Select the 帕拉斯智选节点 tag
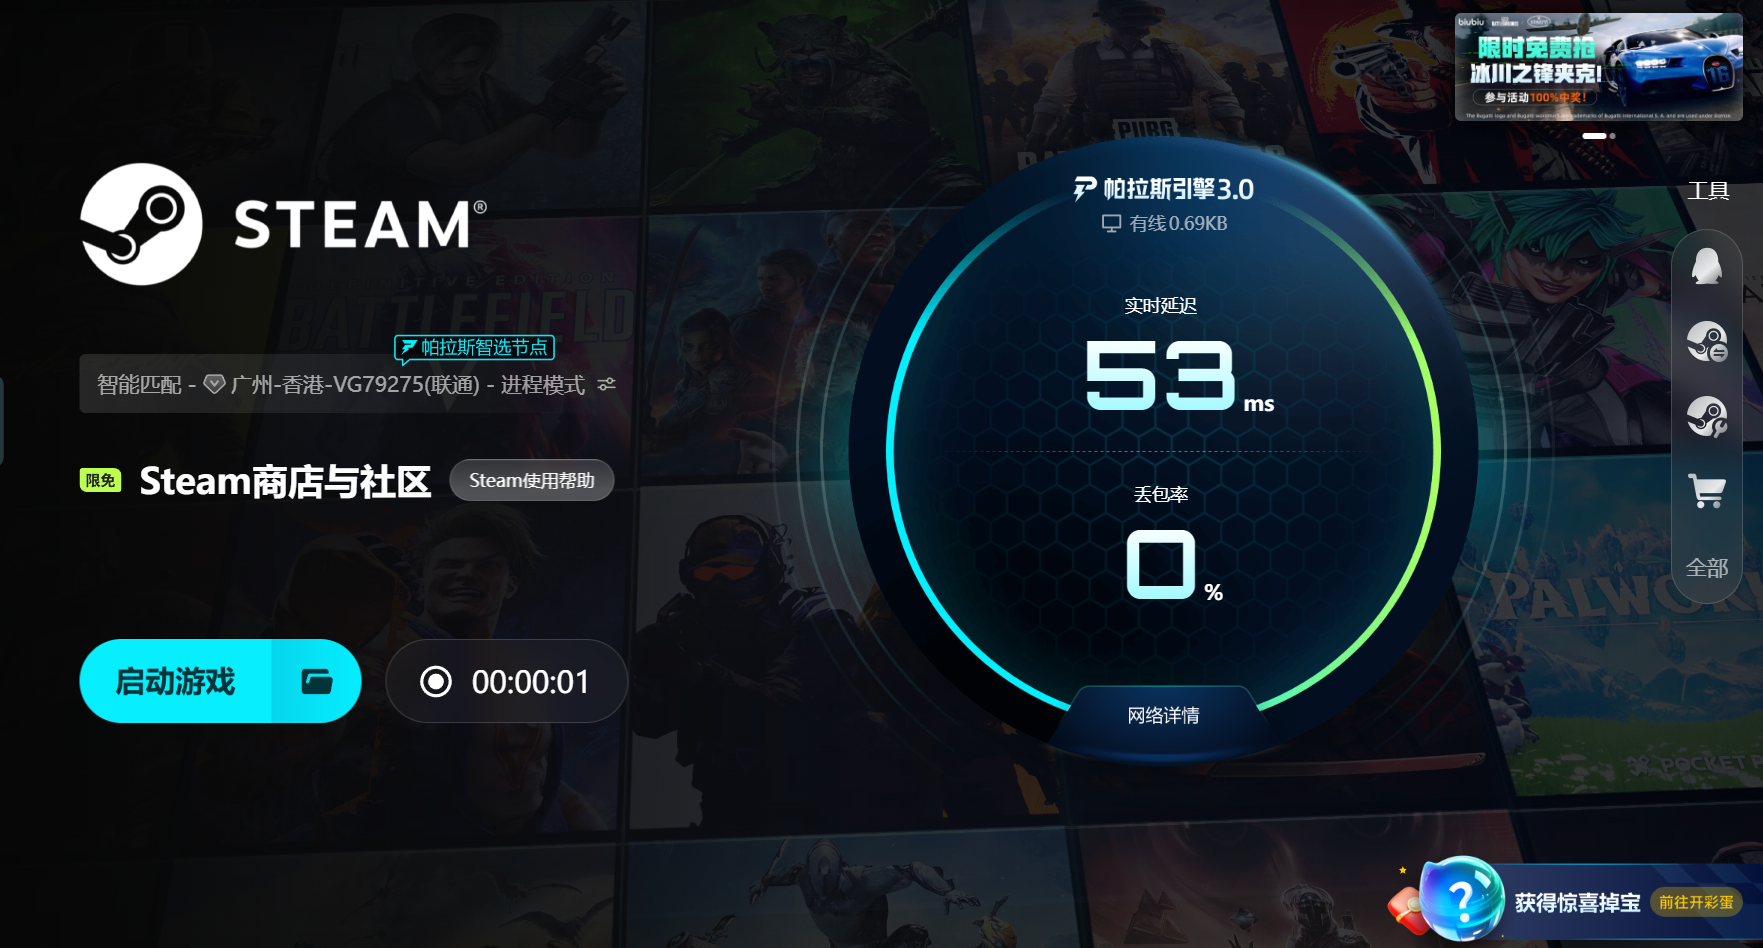 tap(475, 347)
